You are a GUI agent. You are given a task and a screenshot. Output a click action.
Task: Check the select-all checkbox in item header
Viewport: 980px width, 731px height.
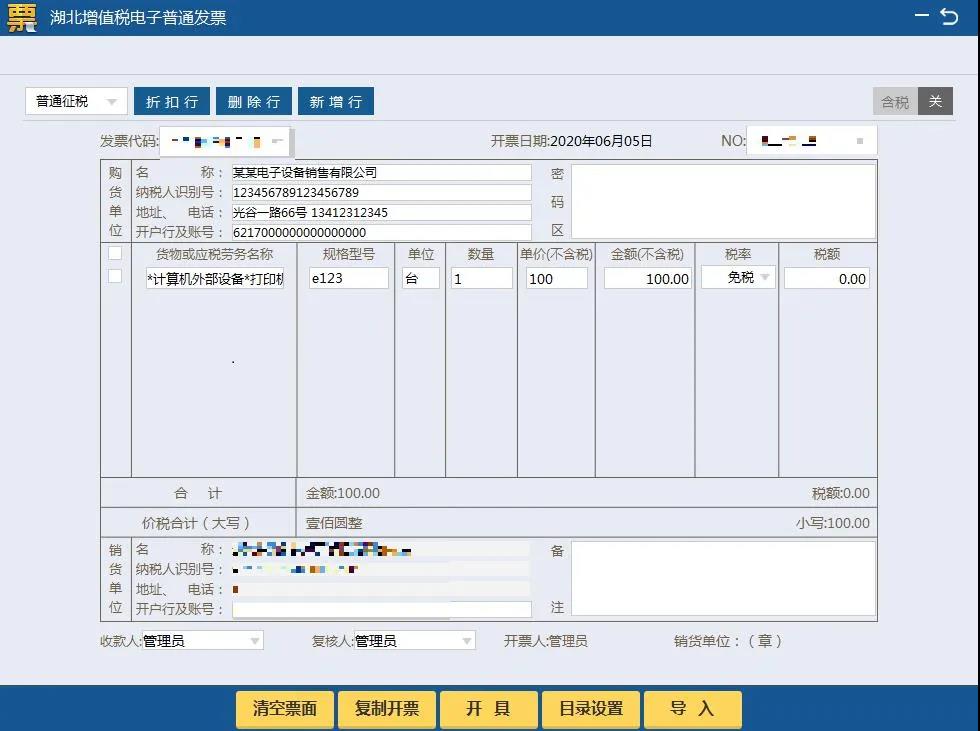point(115,254)
